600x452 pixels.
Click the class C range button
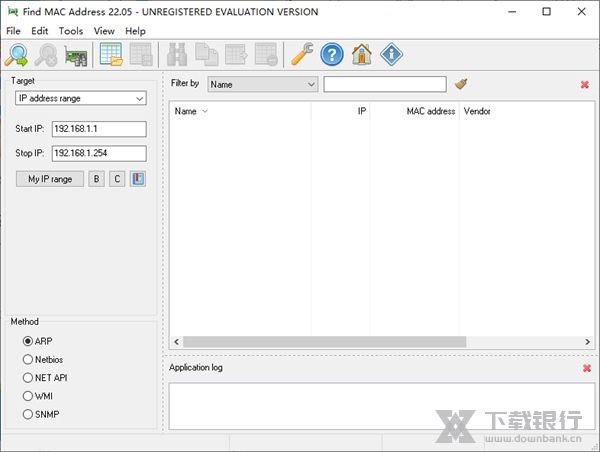tap(117, 179)
